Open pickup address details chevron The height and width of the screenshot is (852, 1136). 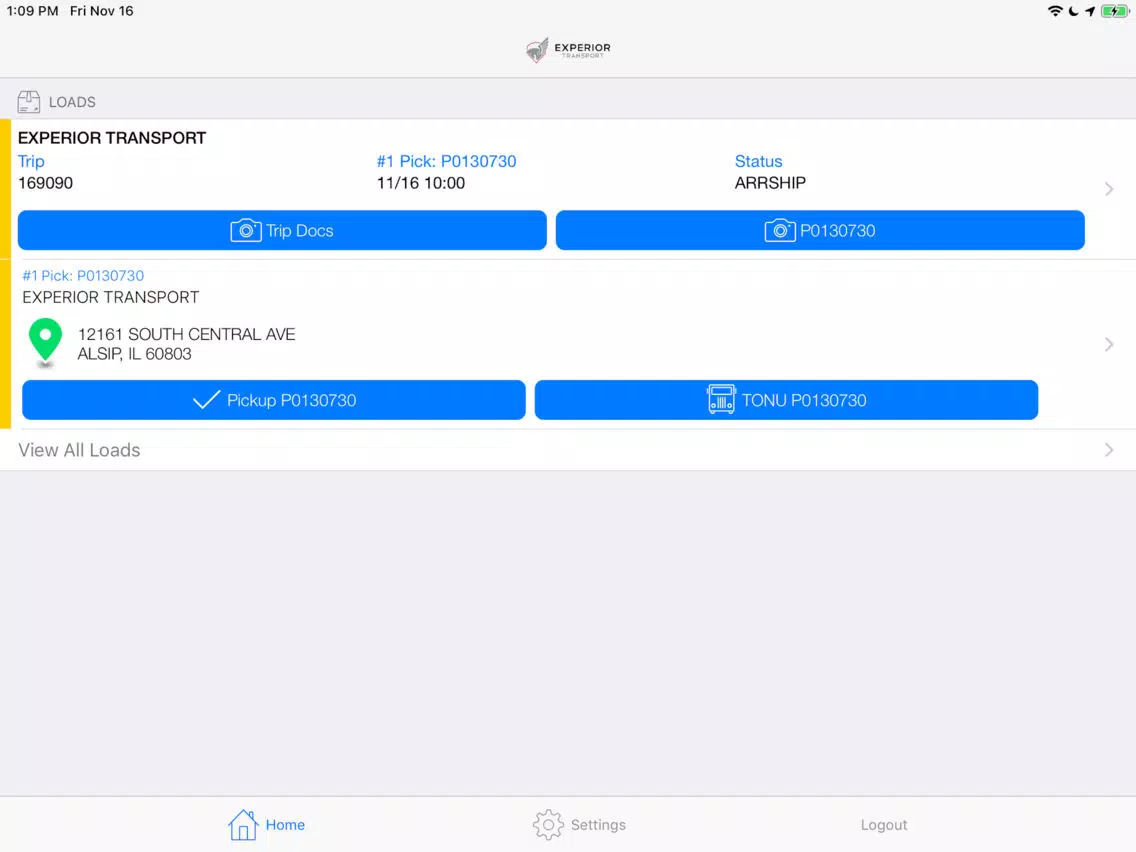[x=1108, y=344]
